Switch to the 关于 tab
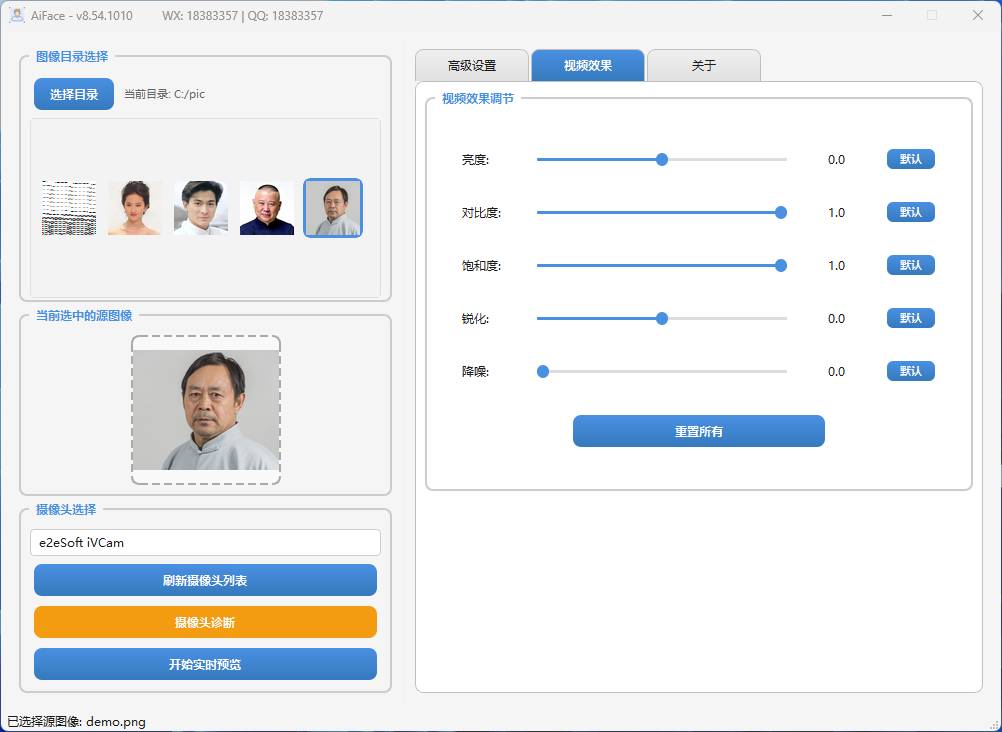The width and height of the screenshot is (1002, 732). pos(704,64)
